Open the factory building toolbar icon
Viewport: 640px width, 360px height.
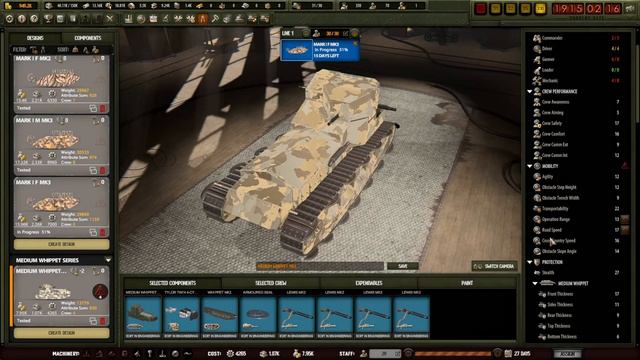coord(128,19)
